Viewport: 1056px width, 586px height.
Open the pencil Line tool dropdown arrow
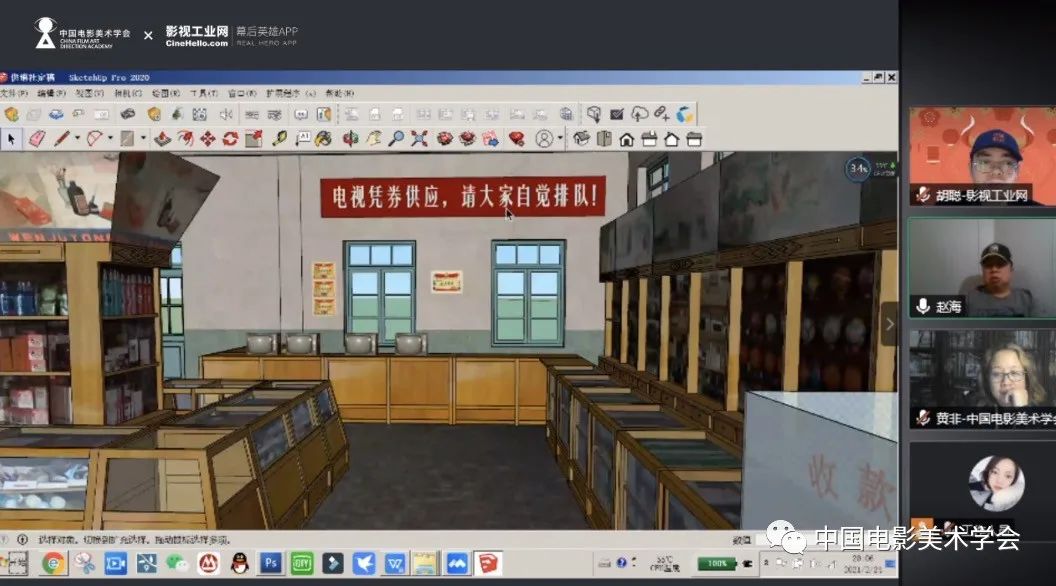pos(77,139)
